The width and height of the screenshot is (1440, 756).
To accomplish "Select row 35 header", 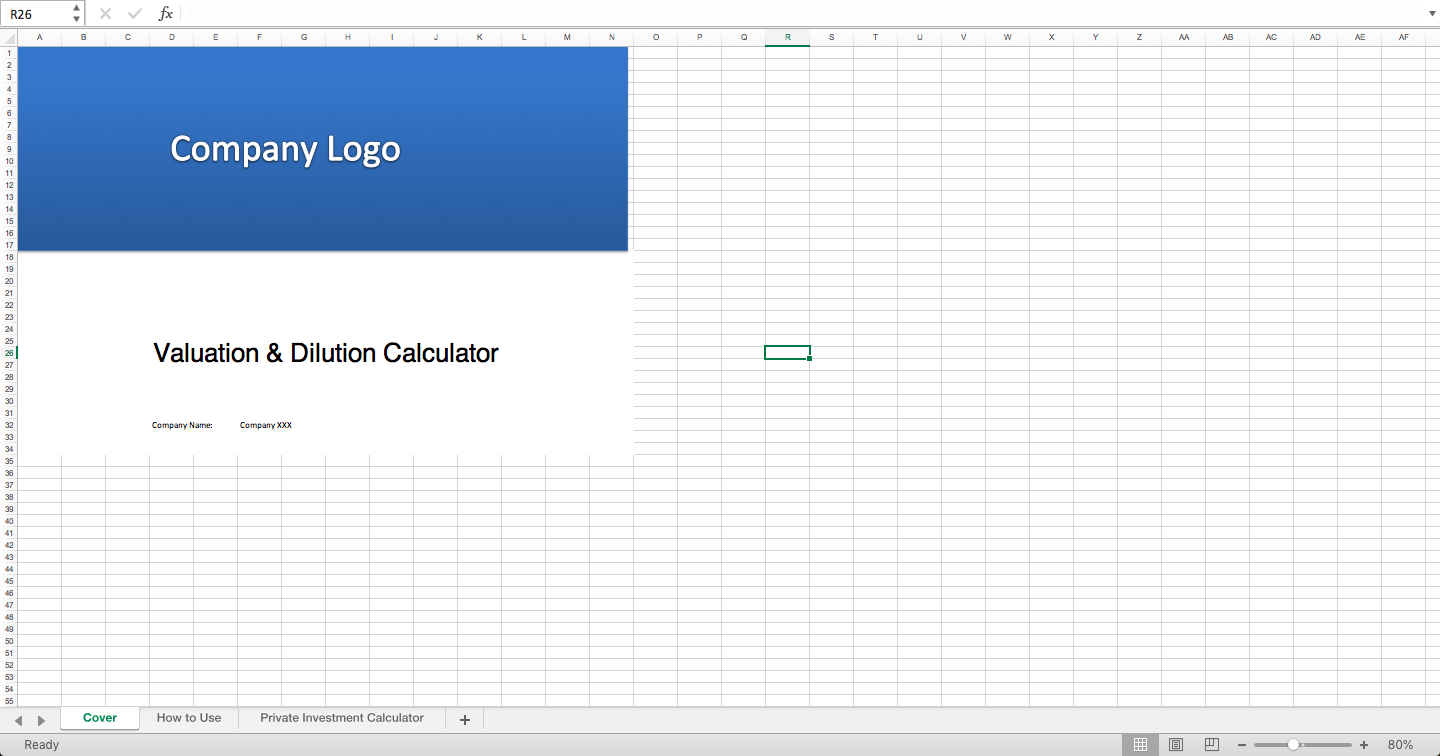I will 9,461.
